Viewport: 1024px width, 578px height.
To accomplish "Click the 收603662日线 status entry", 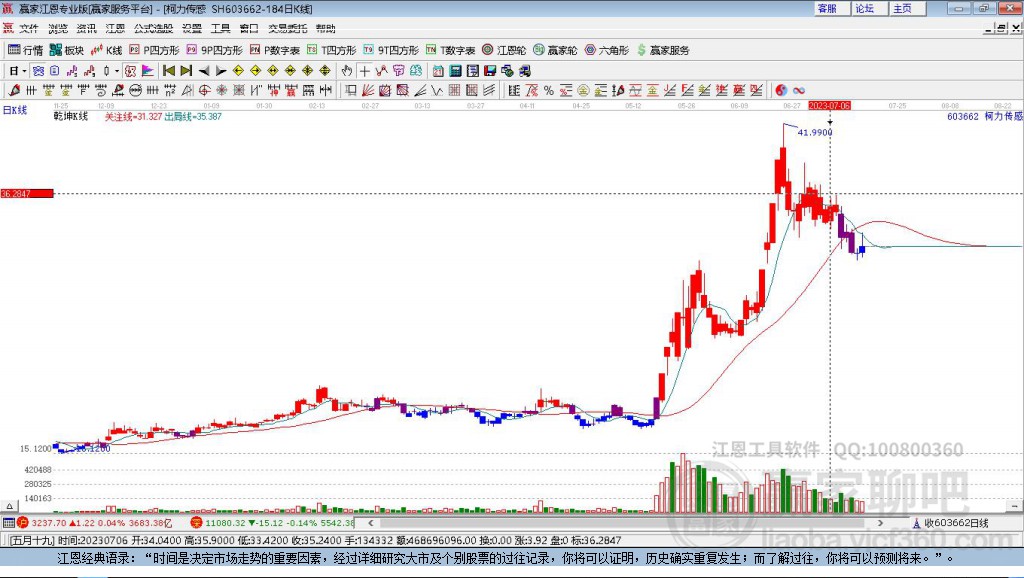I will [x=951, y=522].
